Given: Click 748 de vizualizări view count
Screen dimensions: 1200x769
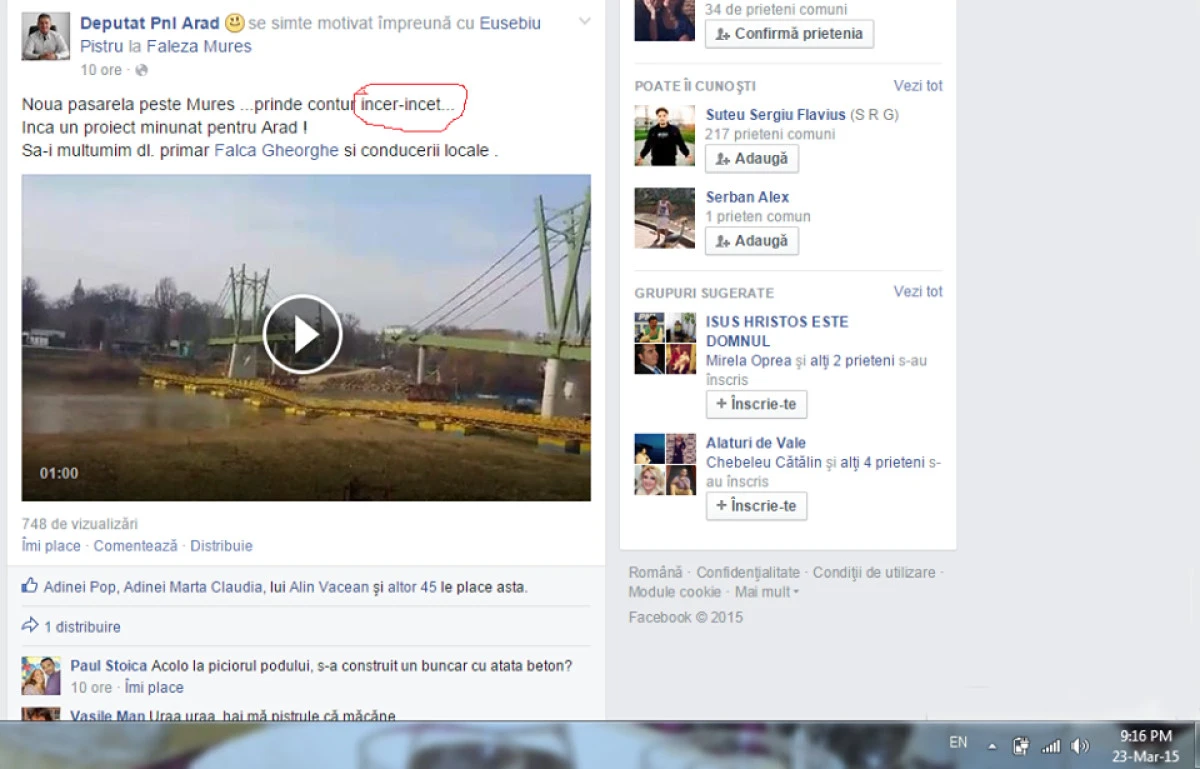Looking at the screenshot, I should tap(80, 524).
